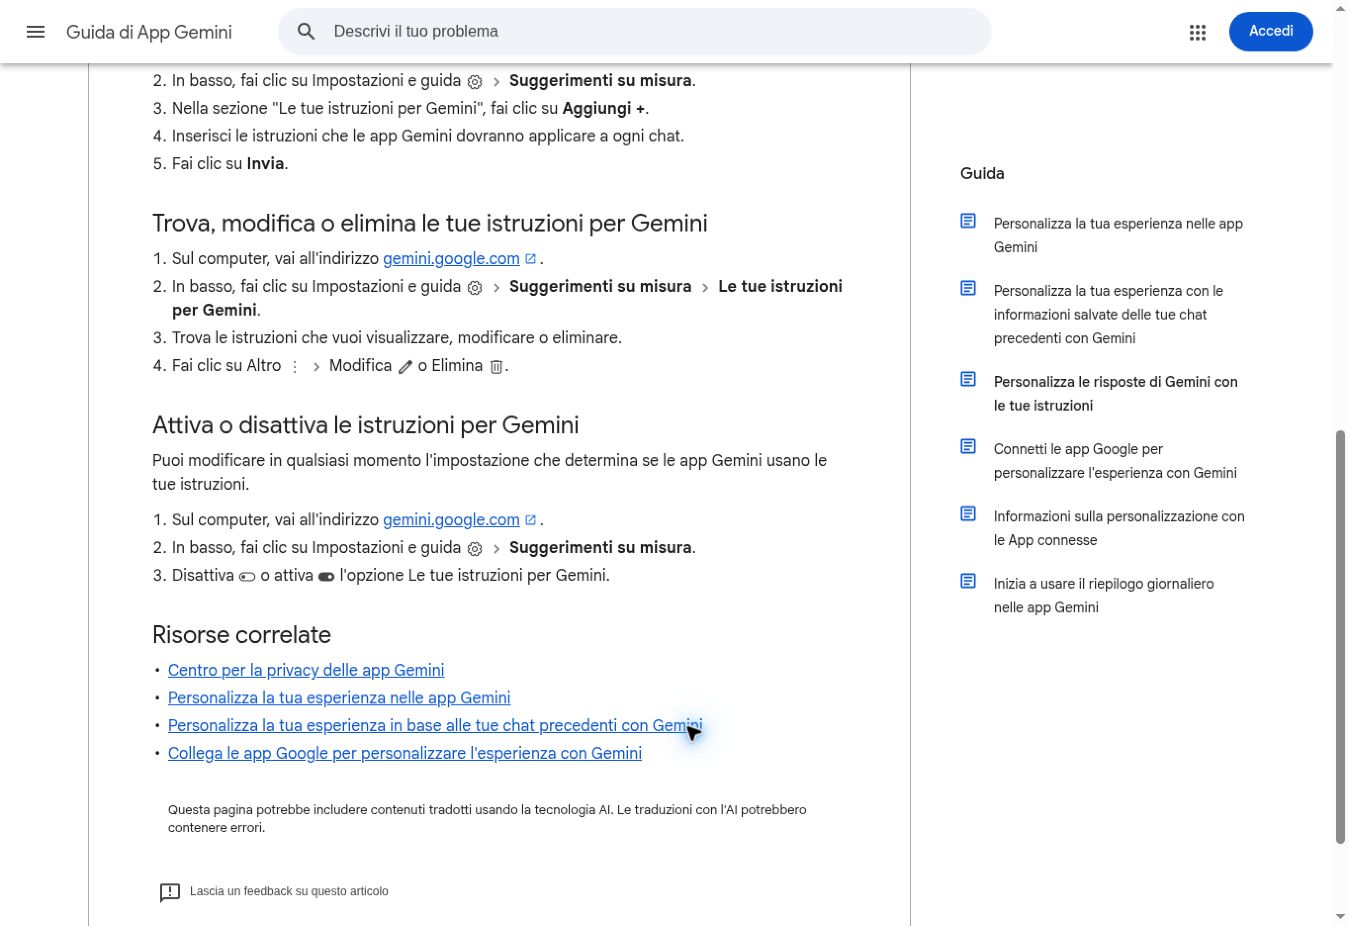This screenshot has width=1348, height=926.
Task: Click the article icon next to 'Informazioni sulla personalizzazione'
Action: click(968, 514)
